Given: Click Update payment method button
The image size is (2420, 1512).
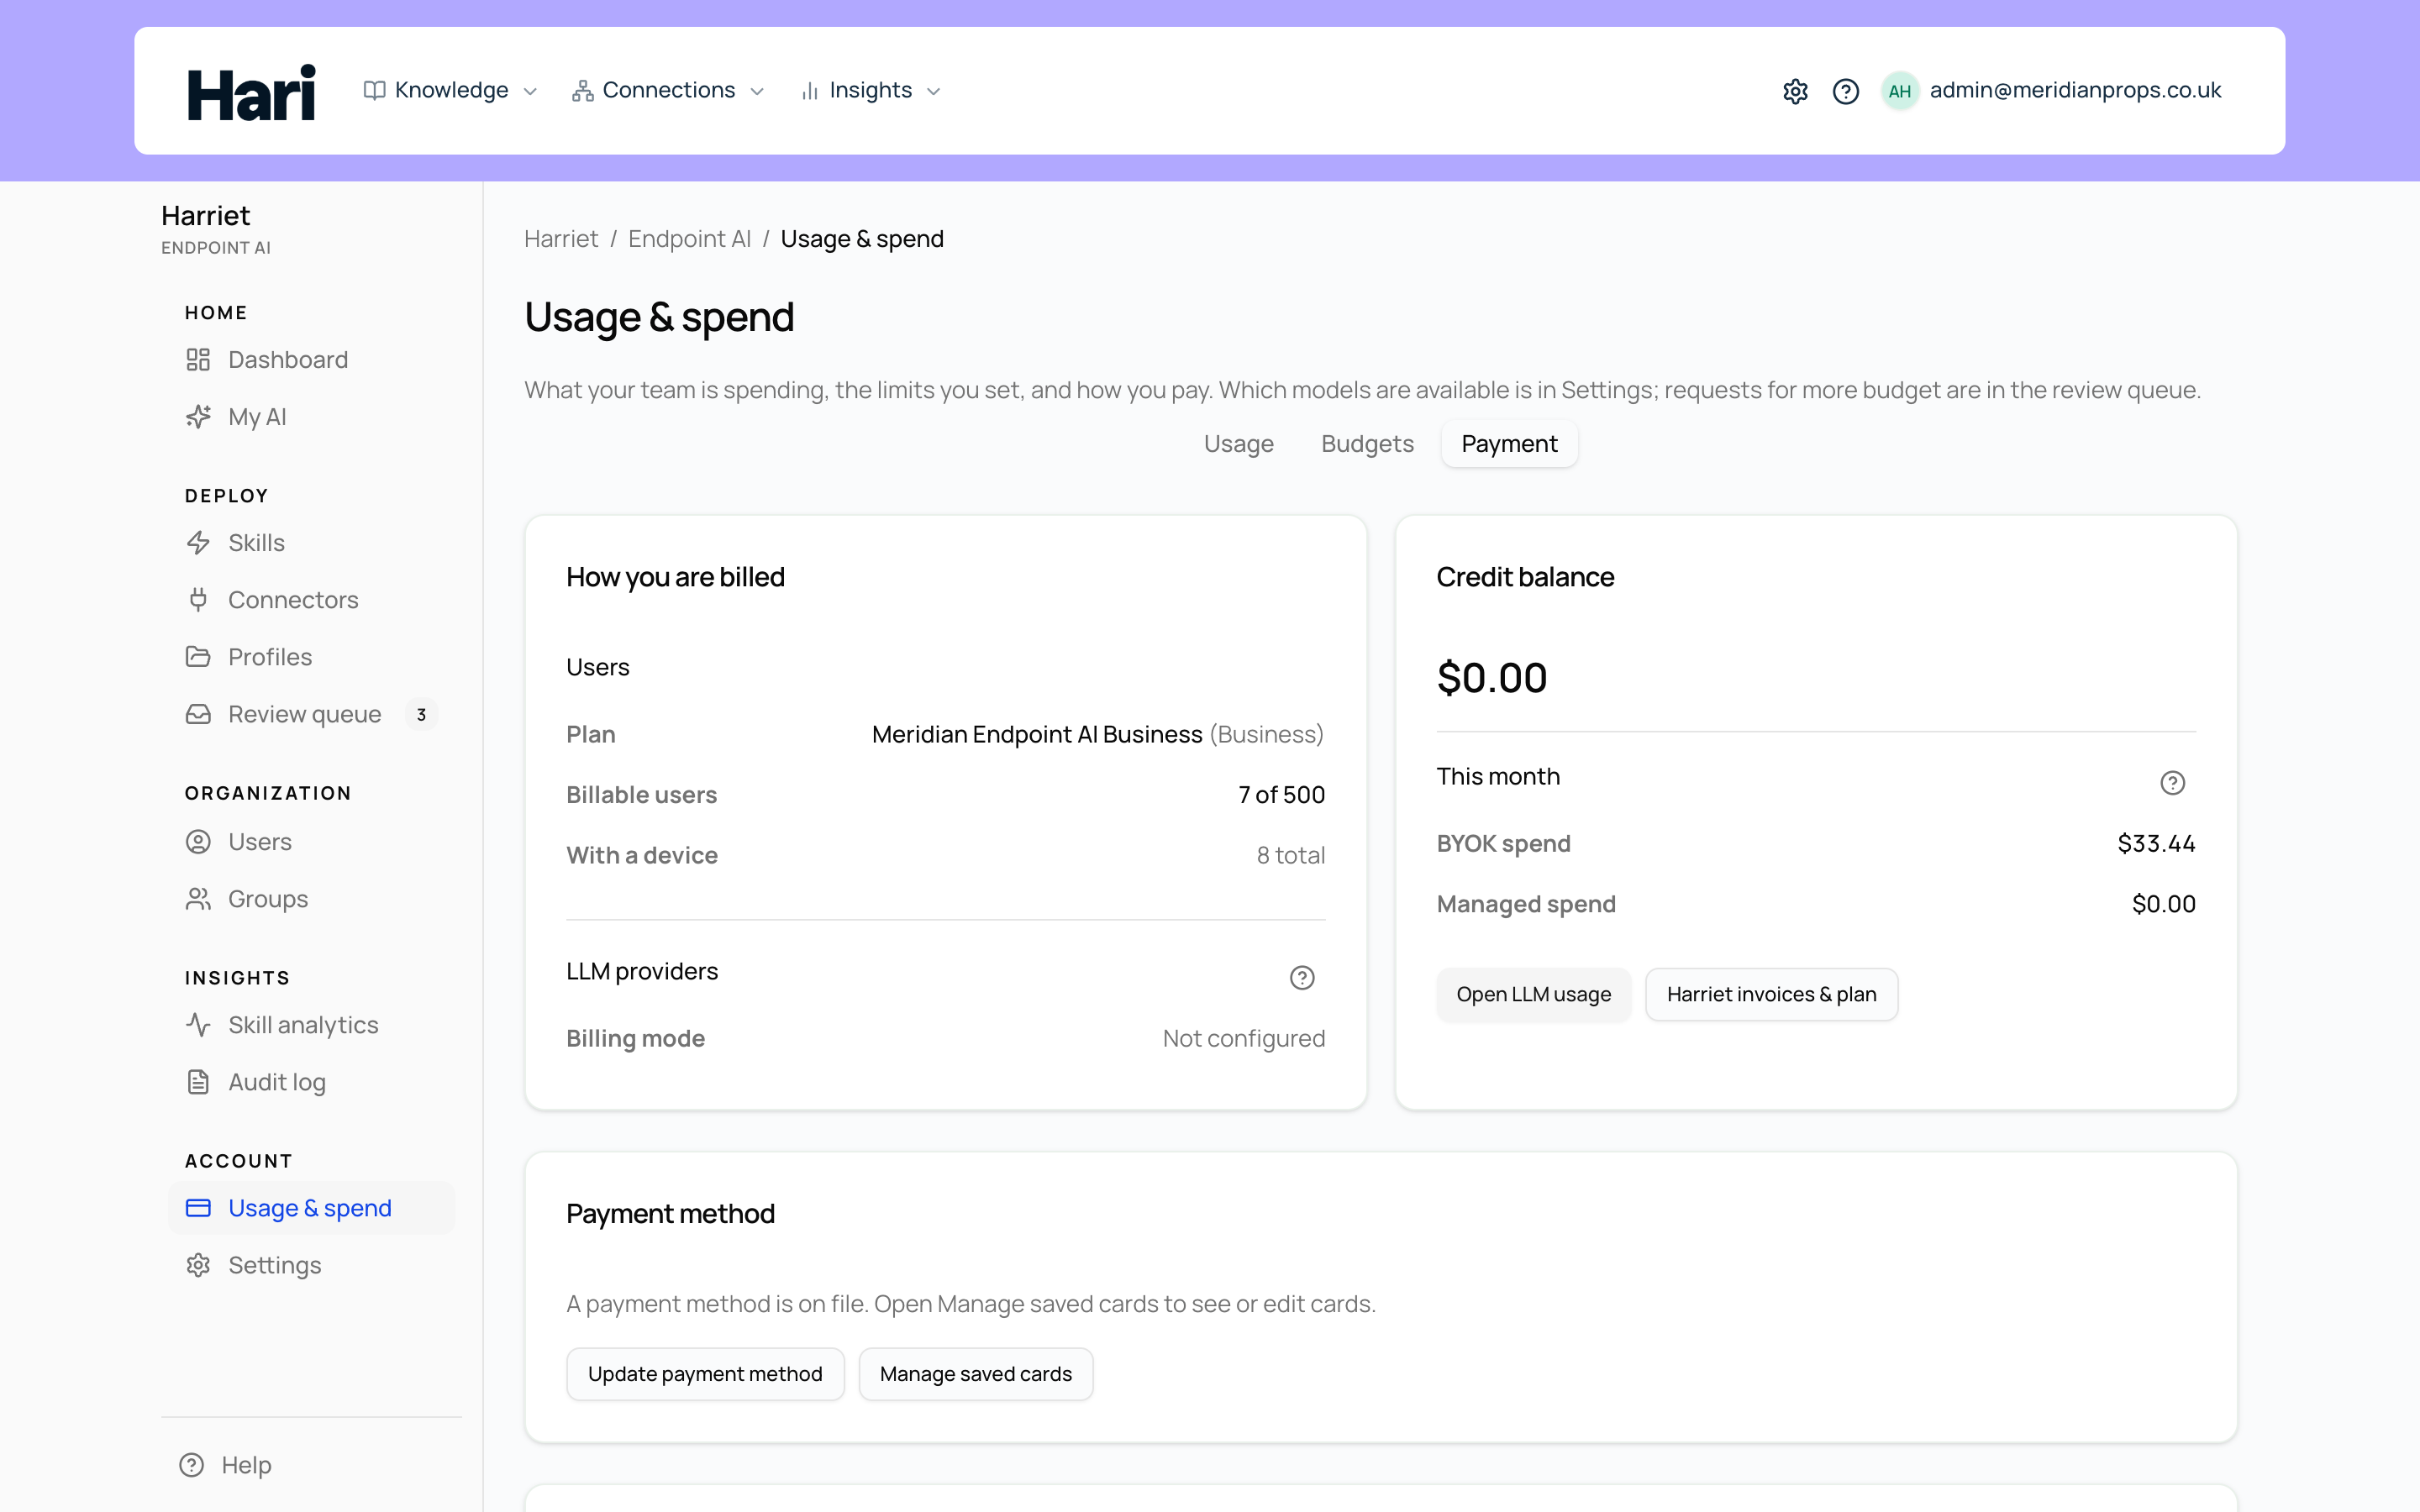Looking at the screenshot, I should [x=705, y=1374].
